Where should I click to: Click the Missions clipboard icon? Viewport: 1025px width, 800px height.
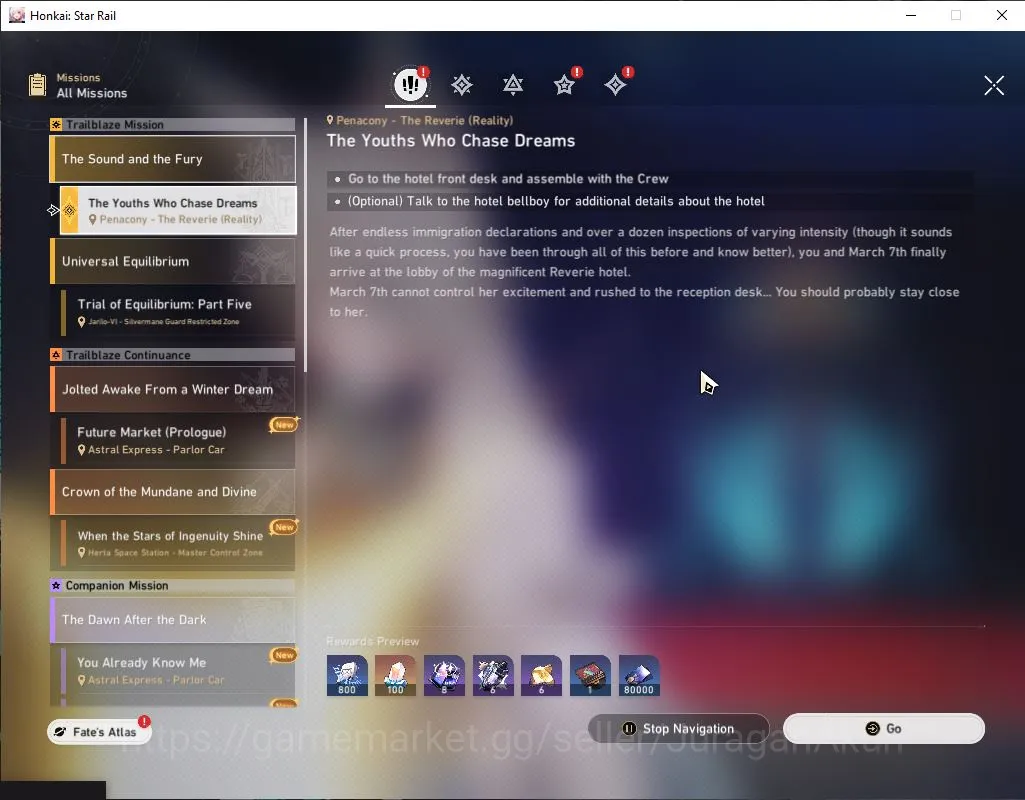[37, 85]
